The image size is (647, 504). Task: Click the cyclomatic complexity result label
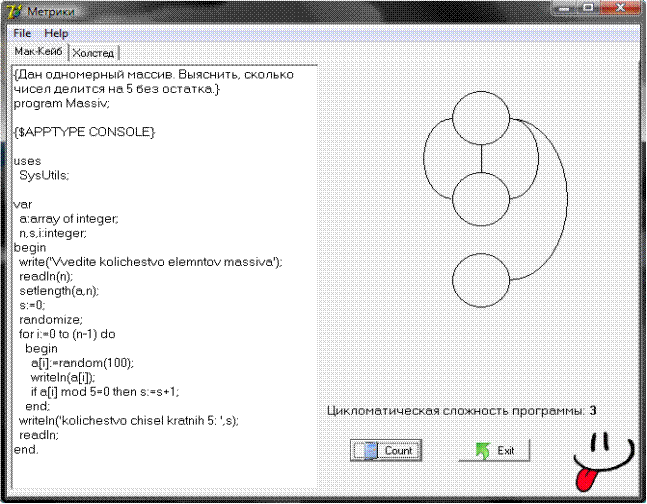tap(462, 411)
